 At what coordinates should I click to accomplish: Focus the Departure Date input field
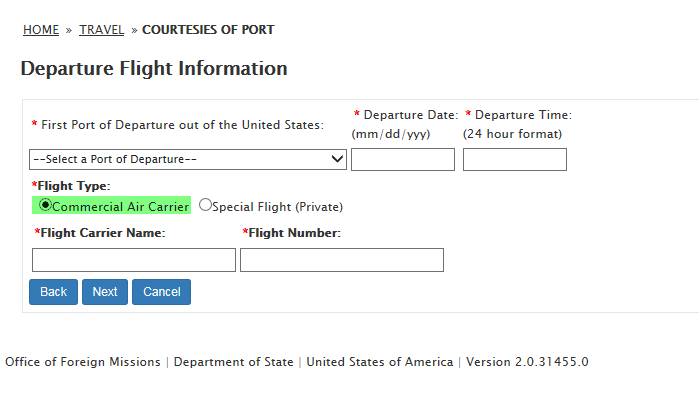pyautogui.click(x=402, y=159)
